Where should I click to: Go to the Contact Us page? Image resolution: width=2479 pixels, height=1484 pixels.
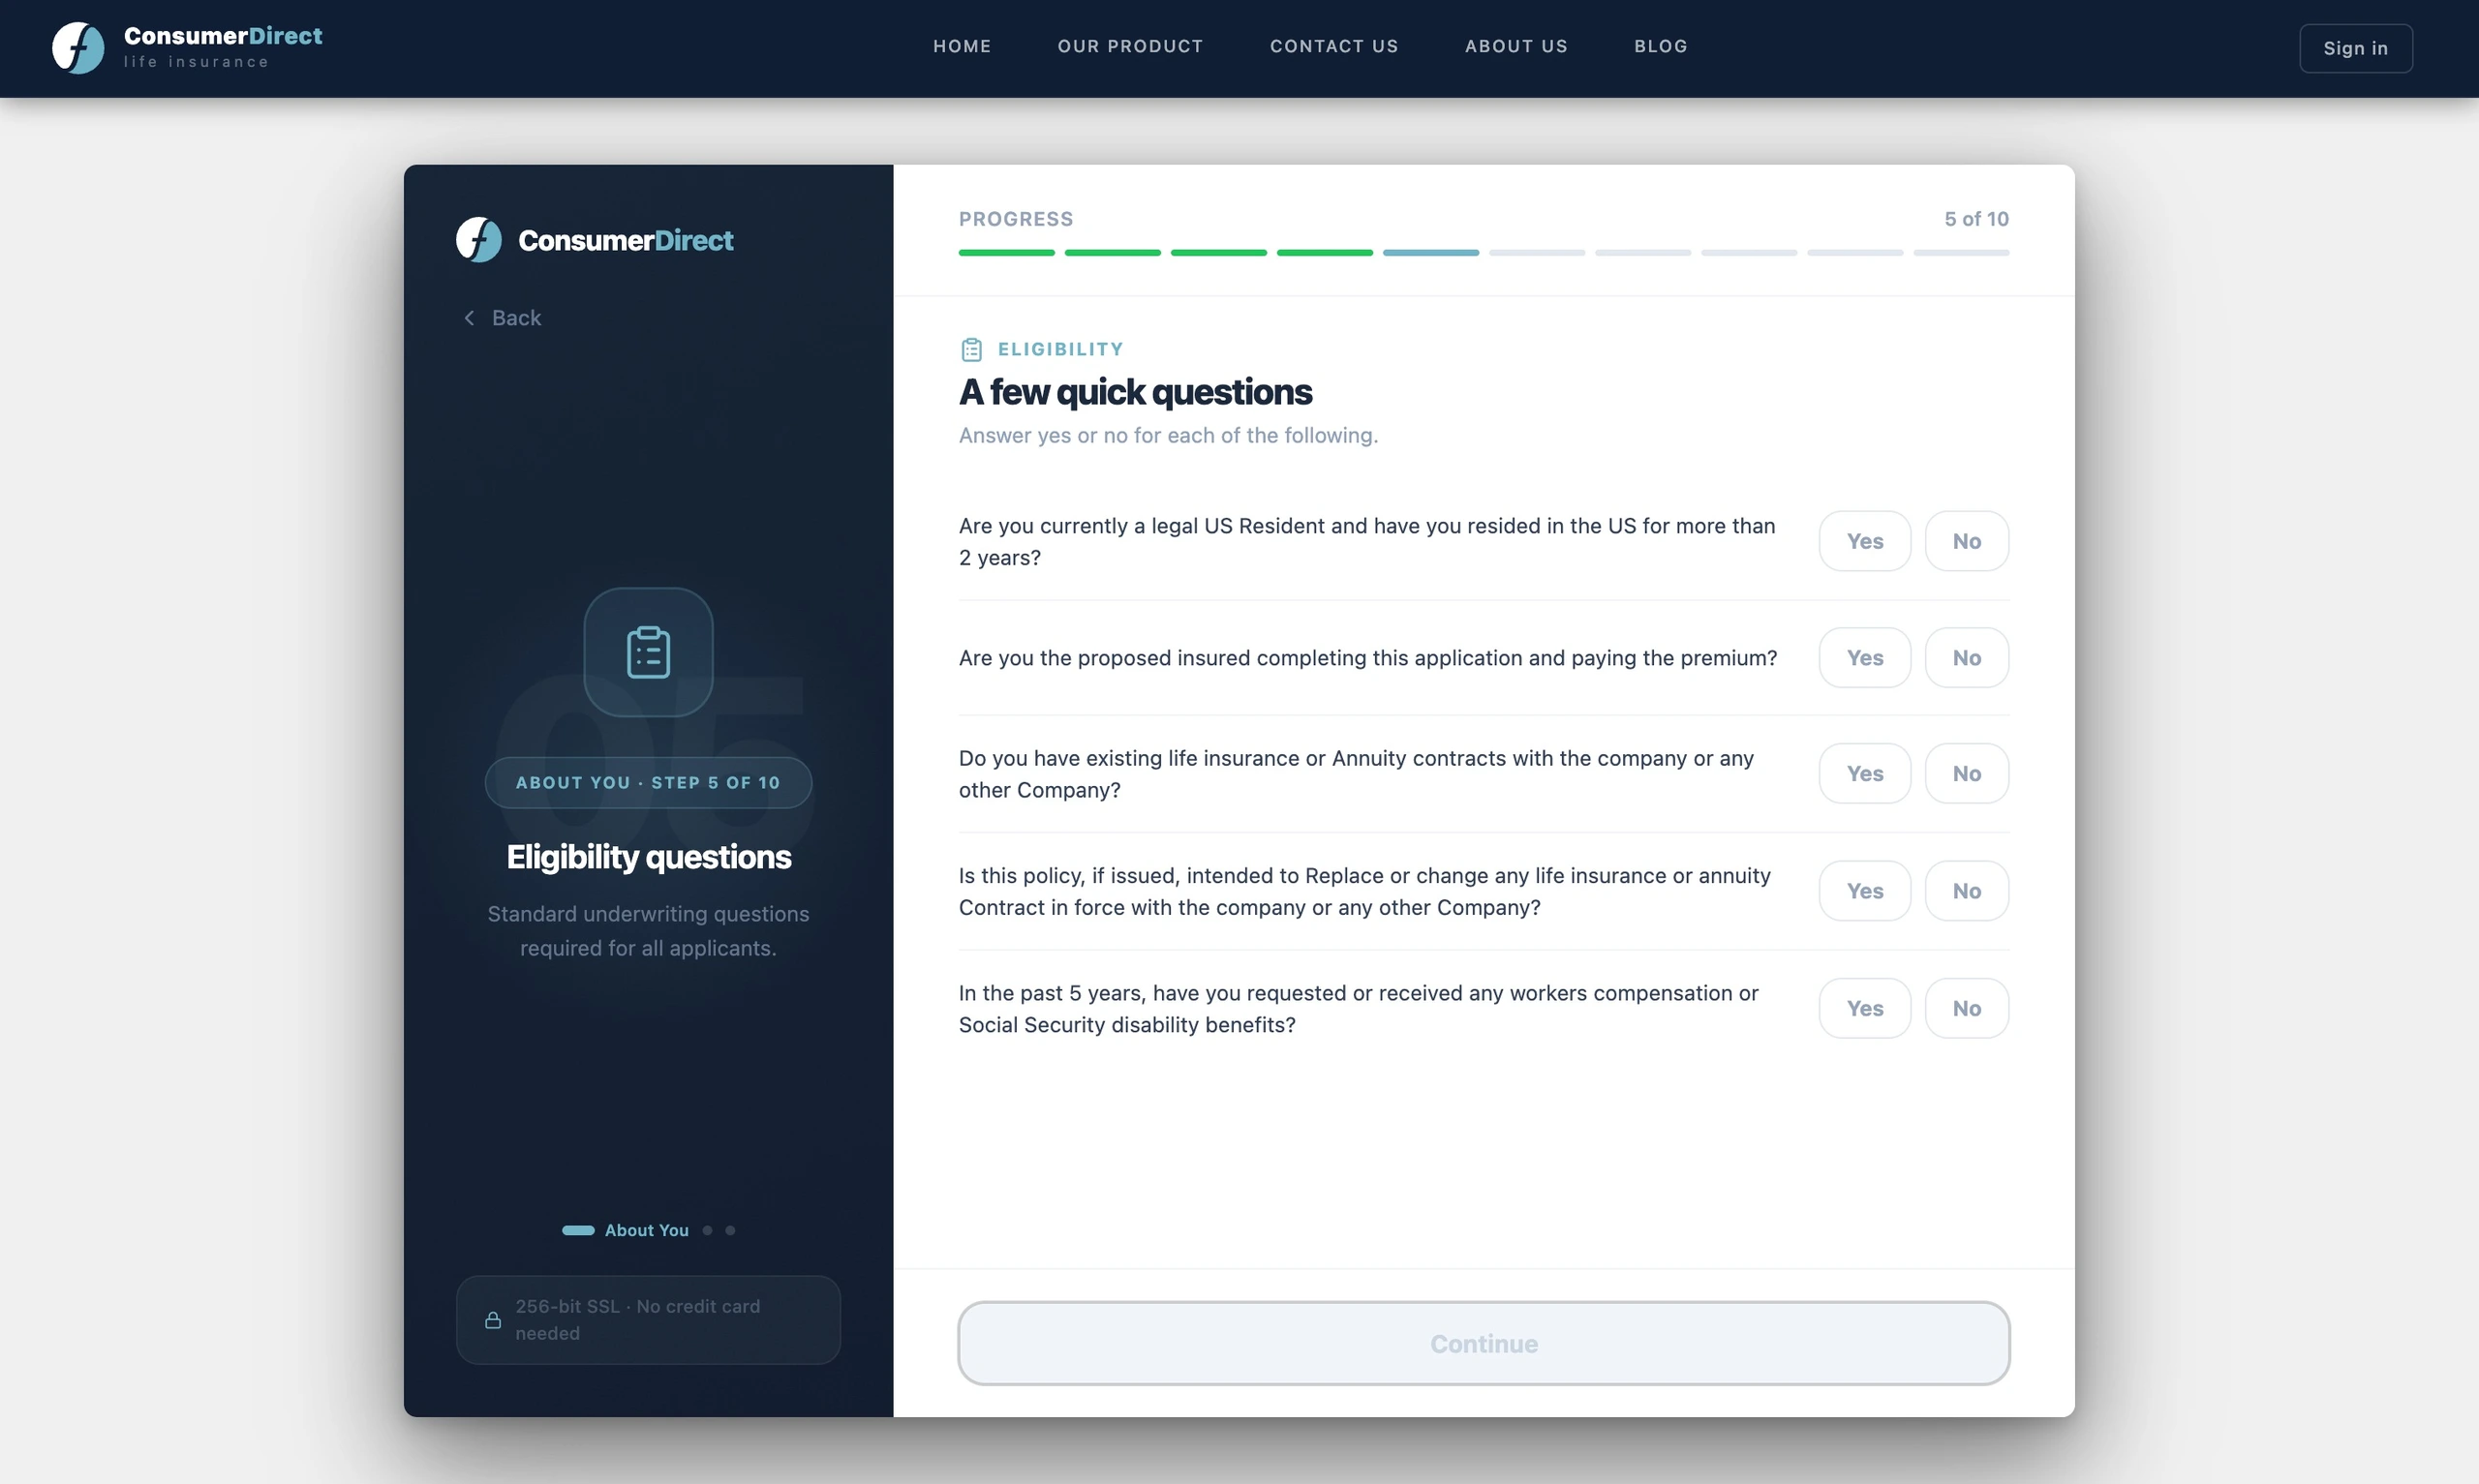(x=1333, y=46)
